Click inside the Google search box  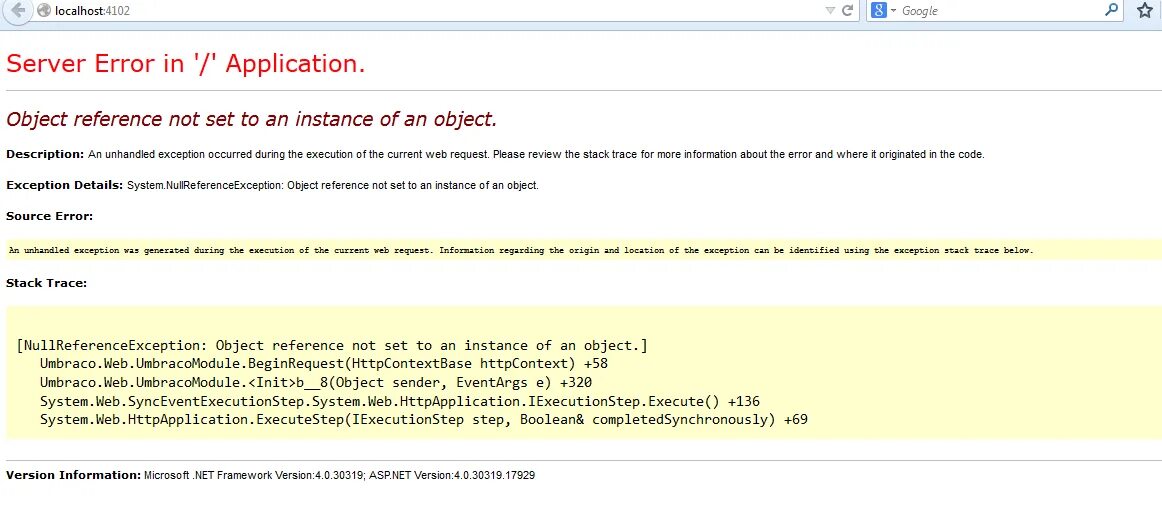click(1000, 10)
